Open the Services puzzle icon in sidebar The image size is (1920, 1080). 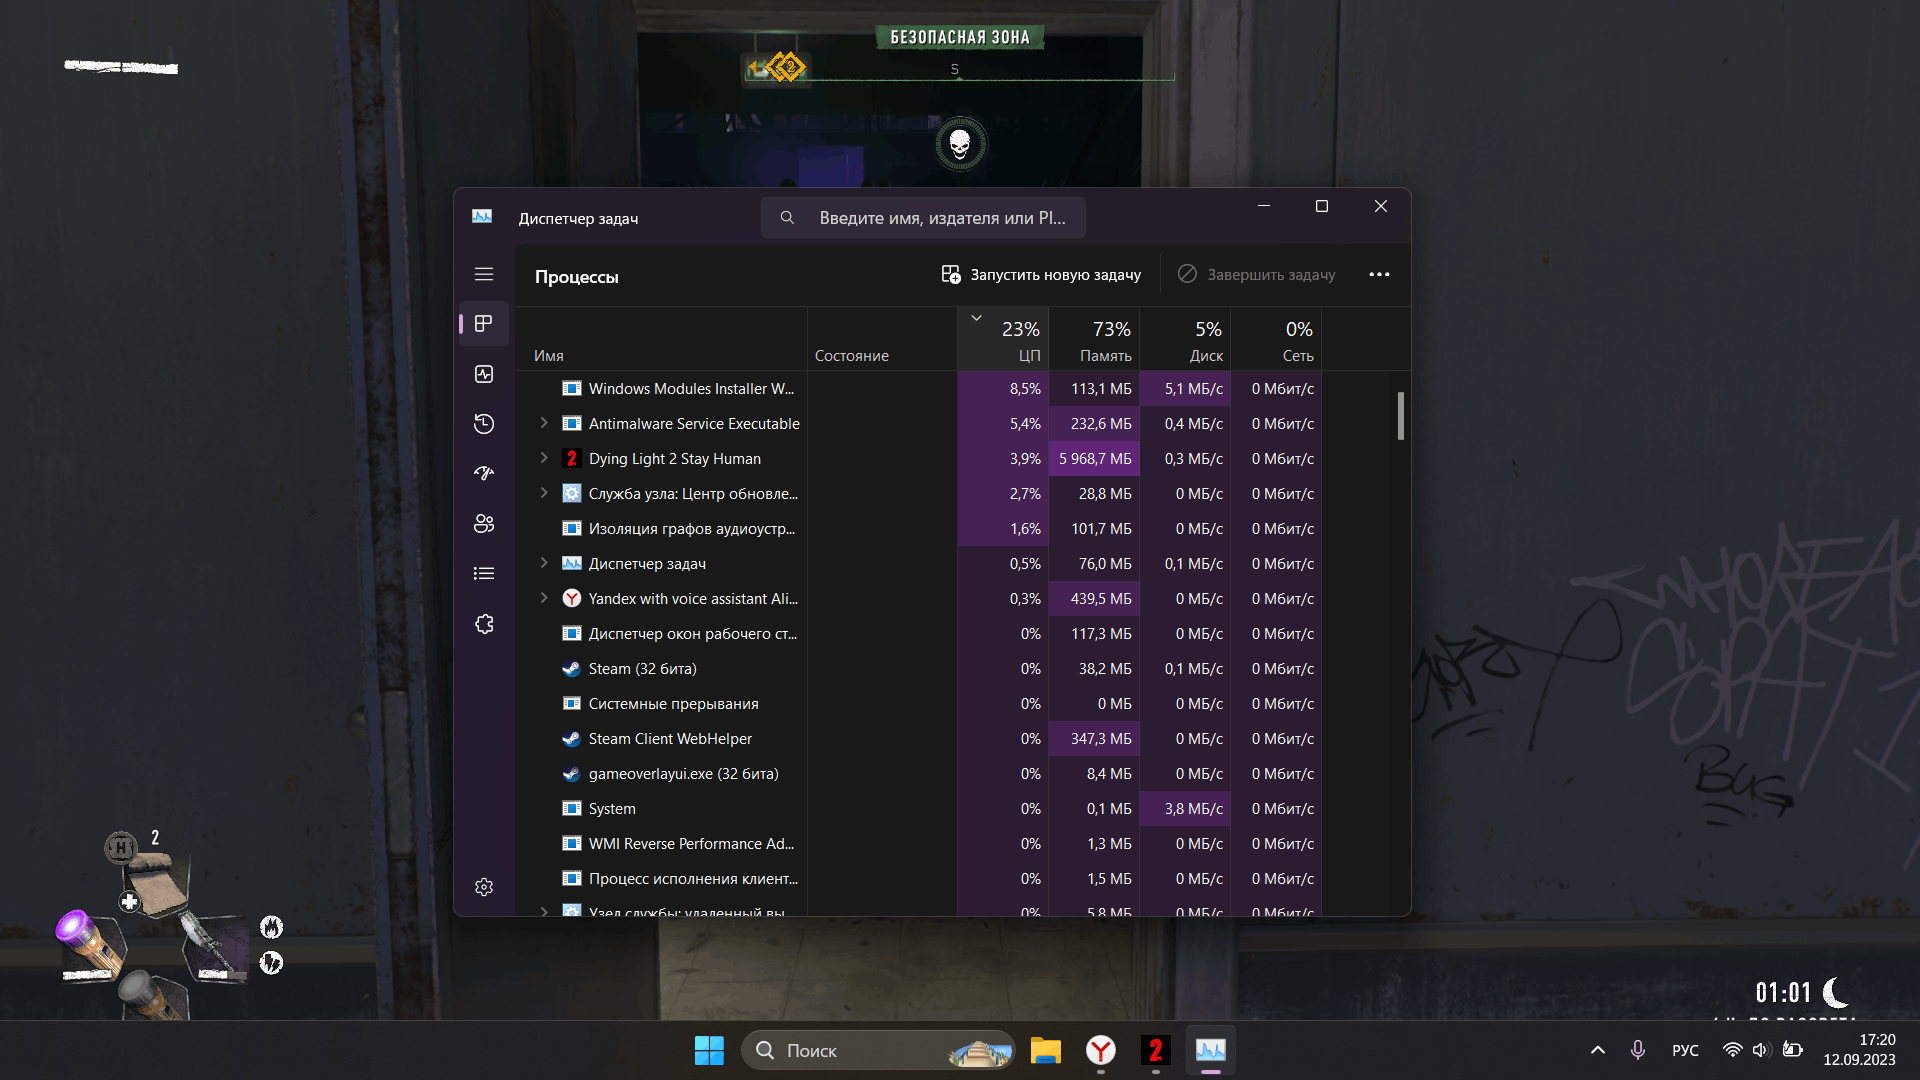(x=484, y=624)
